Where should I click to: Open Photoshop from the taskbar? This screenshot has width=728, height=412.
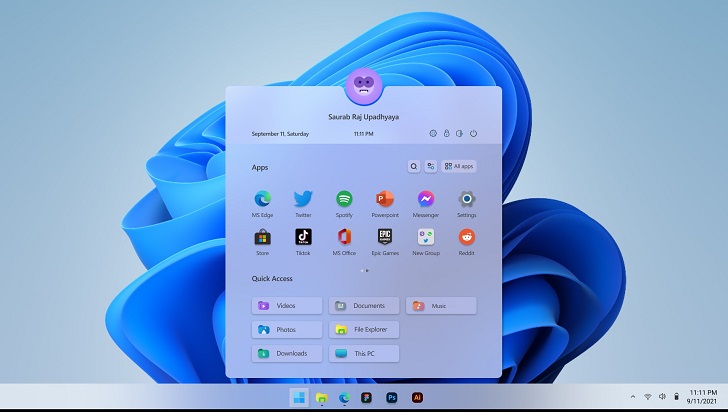point(392,398)
